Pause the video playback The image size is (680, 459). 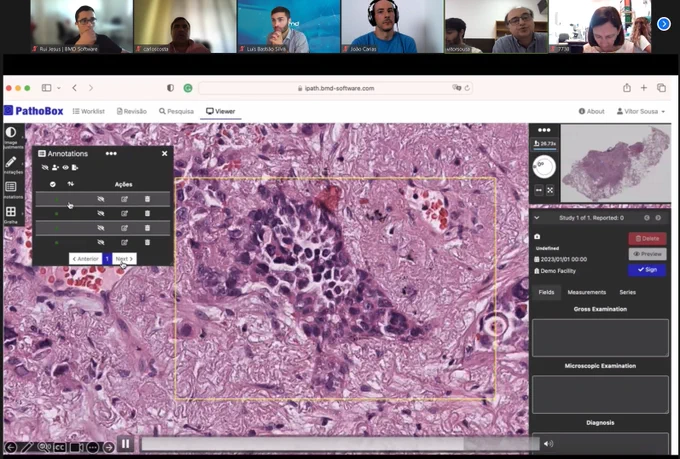tap(126, 444)
